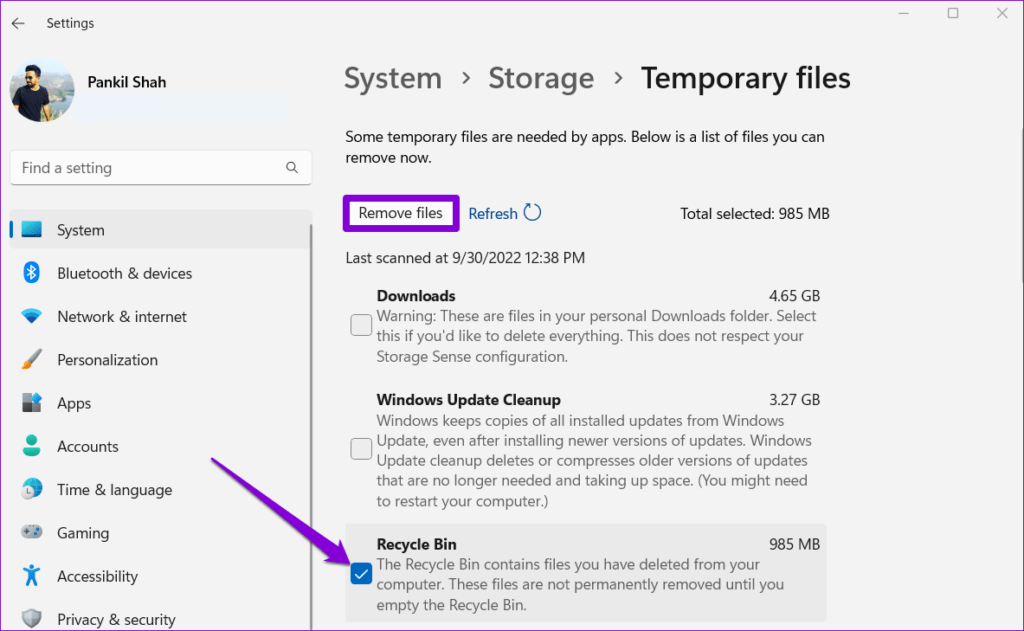Viewport: 1024px width, 631px height.
Task: Click Pankil Shah profile picture
Action: [42, 91]
